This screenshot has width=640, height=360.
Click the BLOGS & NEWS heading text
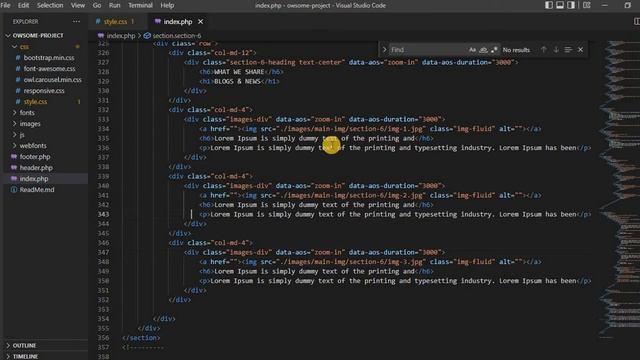[x=237, y=81]
